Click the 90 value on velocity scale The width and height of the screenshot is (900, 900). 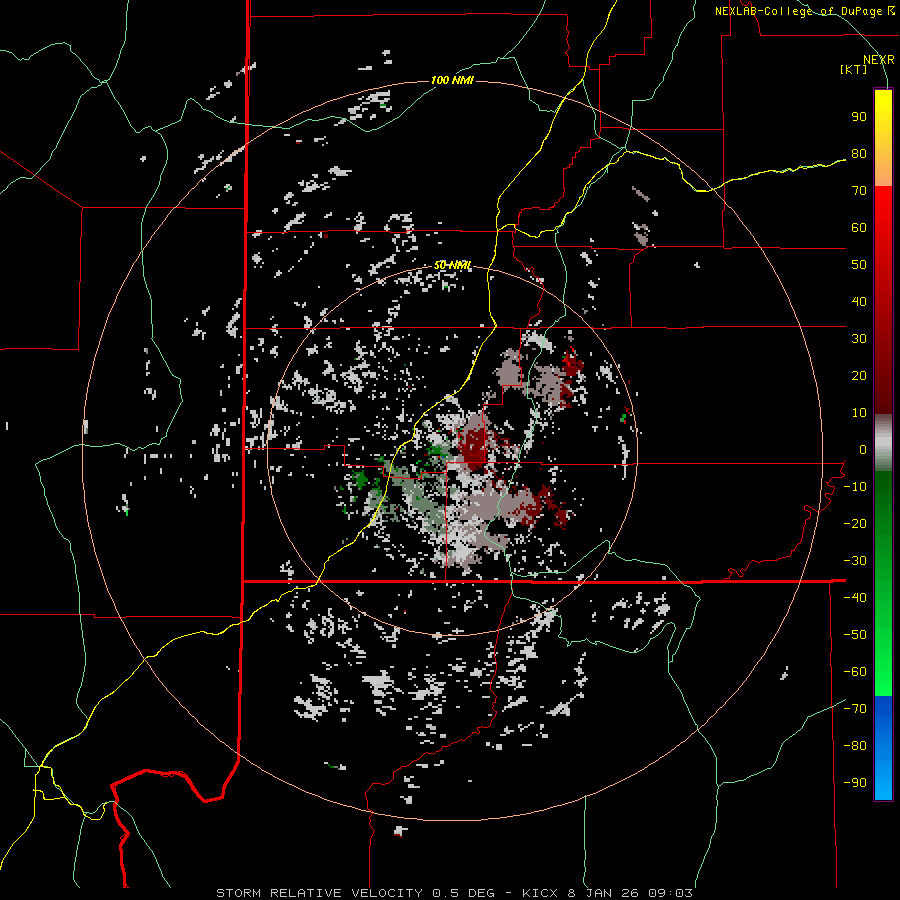[x=859, y=117]
